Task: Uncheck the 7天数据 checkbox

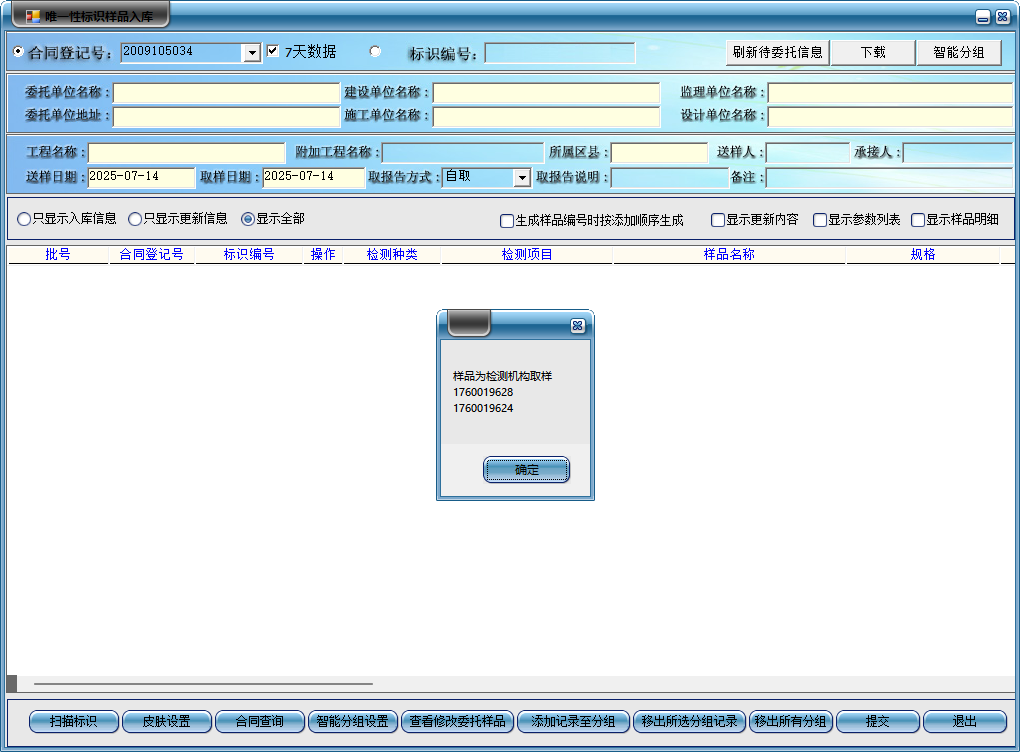Action: pos(273,51)
